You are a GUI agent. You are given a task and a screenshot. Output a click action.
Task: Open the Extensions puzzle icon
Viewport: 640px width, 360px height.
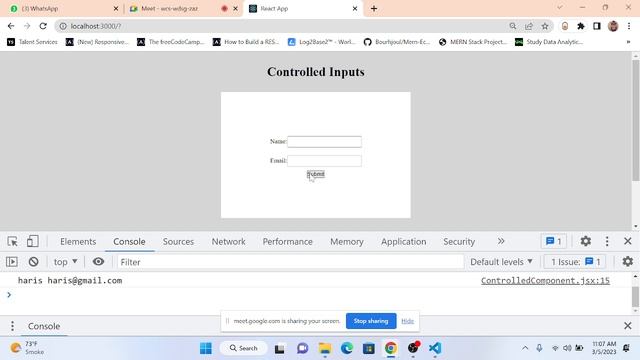pyautogui.click(x=581, y=26)
